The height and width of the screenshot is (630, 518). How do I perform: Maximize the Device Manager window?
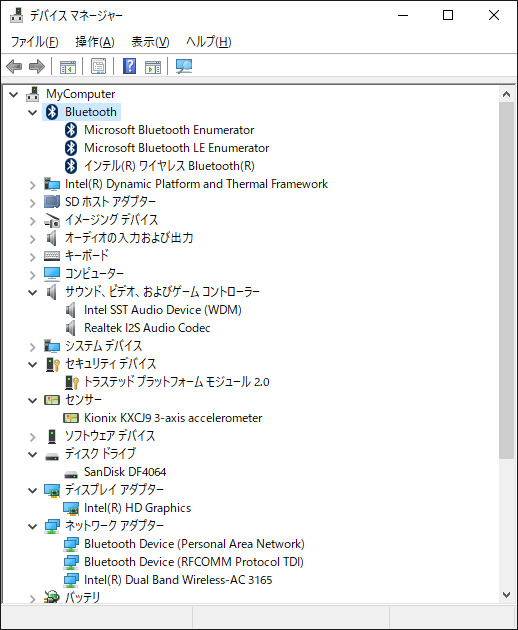448,16
